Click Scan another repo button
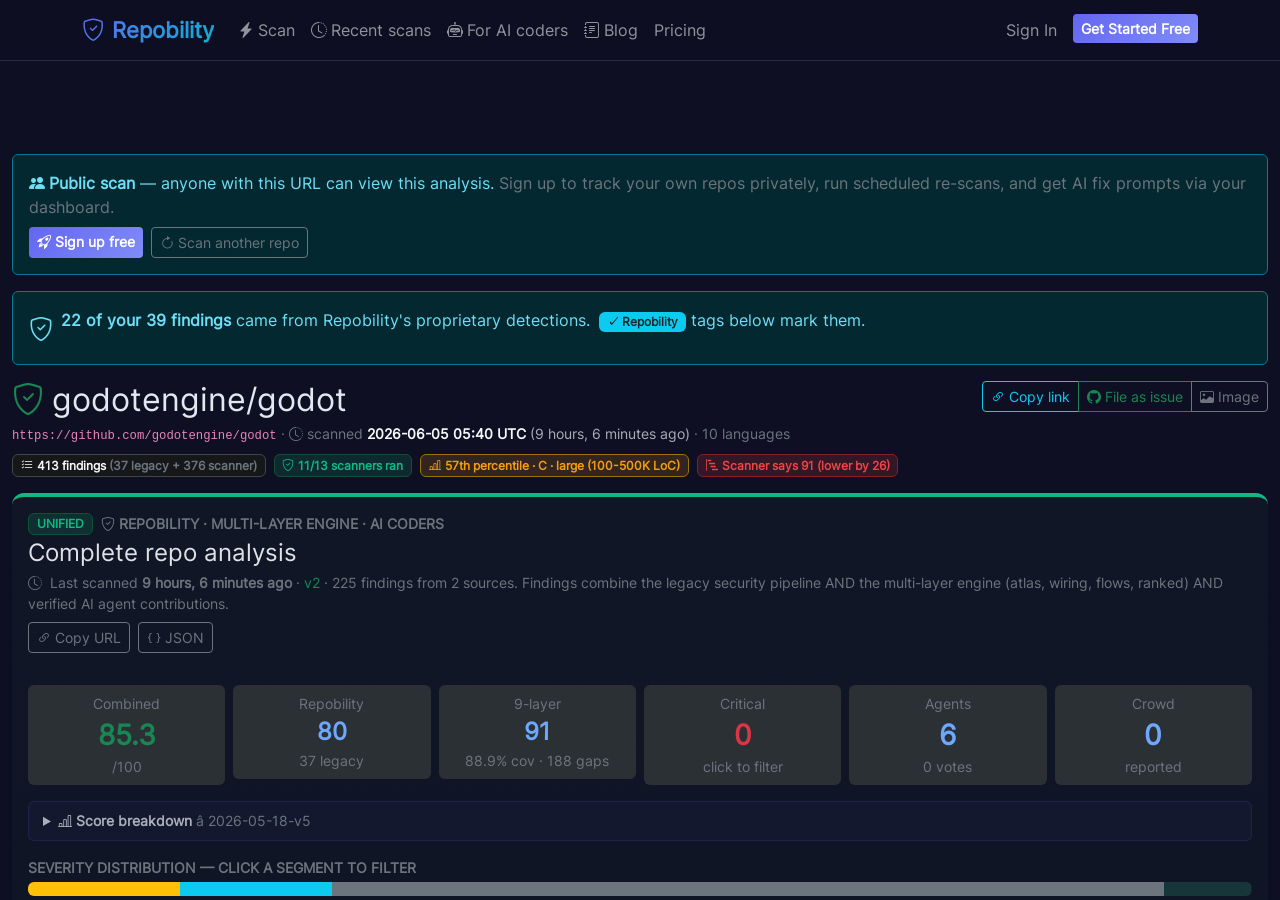1280x900 pixels. coord(229,242)
